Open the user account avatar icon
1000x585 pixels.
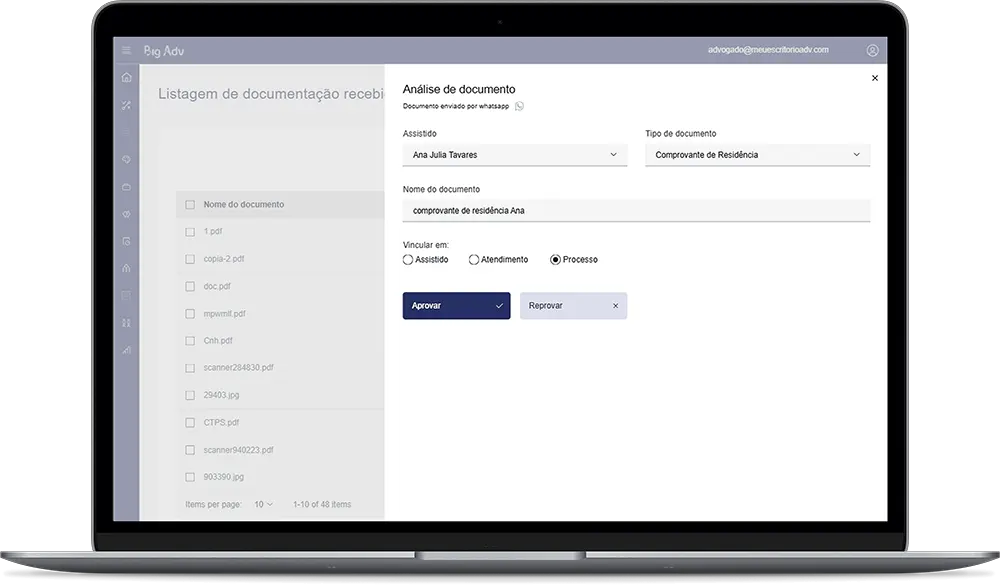[872, 50]
